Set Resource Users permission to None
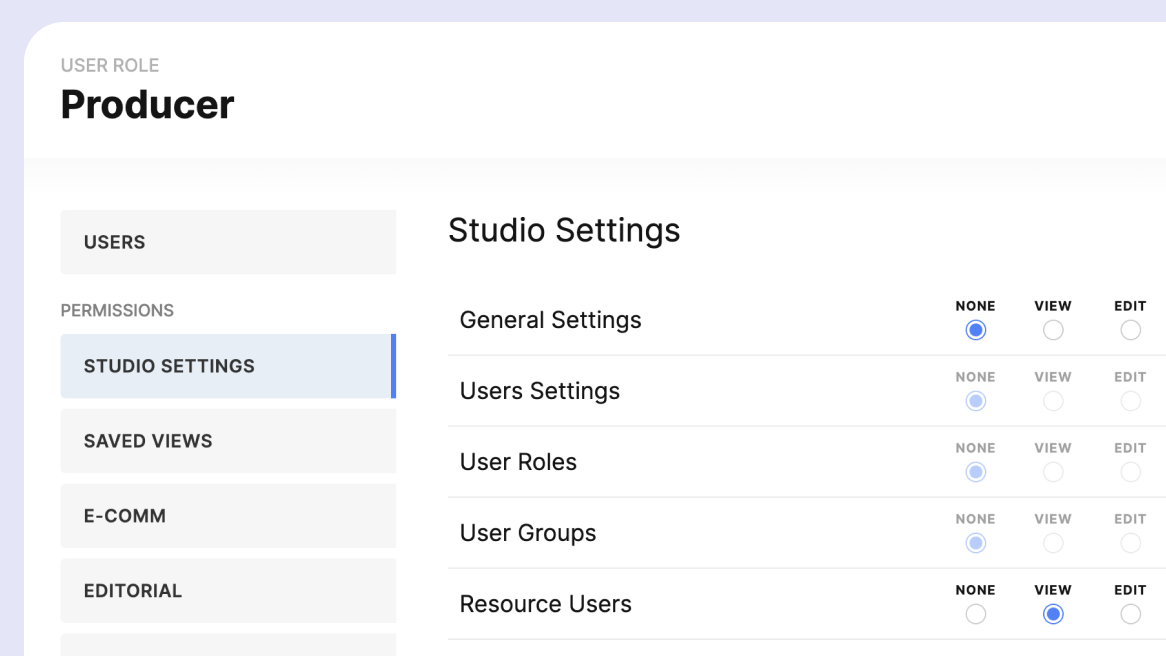The height and width of the screenshot is (656, 1166). (976, 614)
